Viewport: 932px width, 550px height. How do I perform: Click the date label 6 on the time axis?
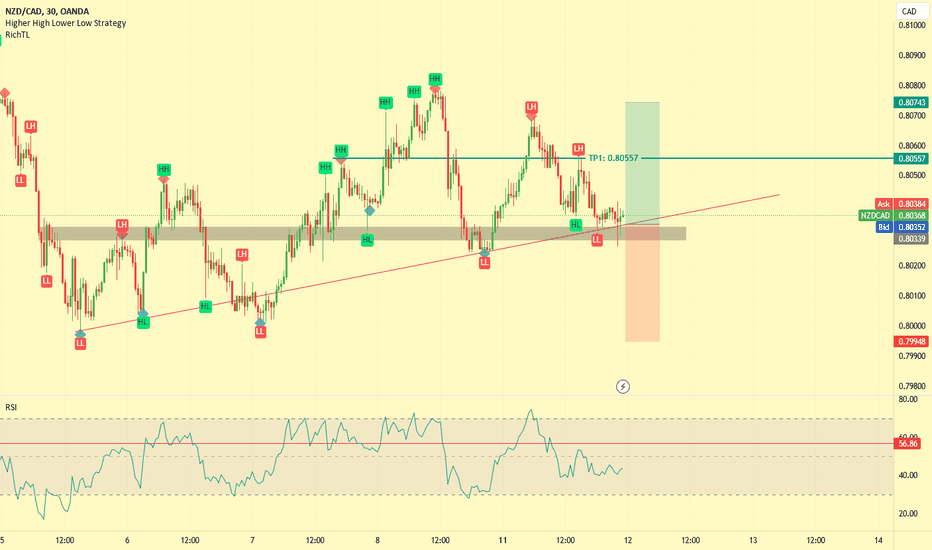click(x=127, y=540)
